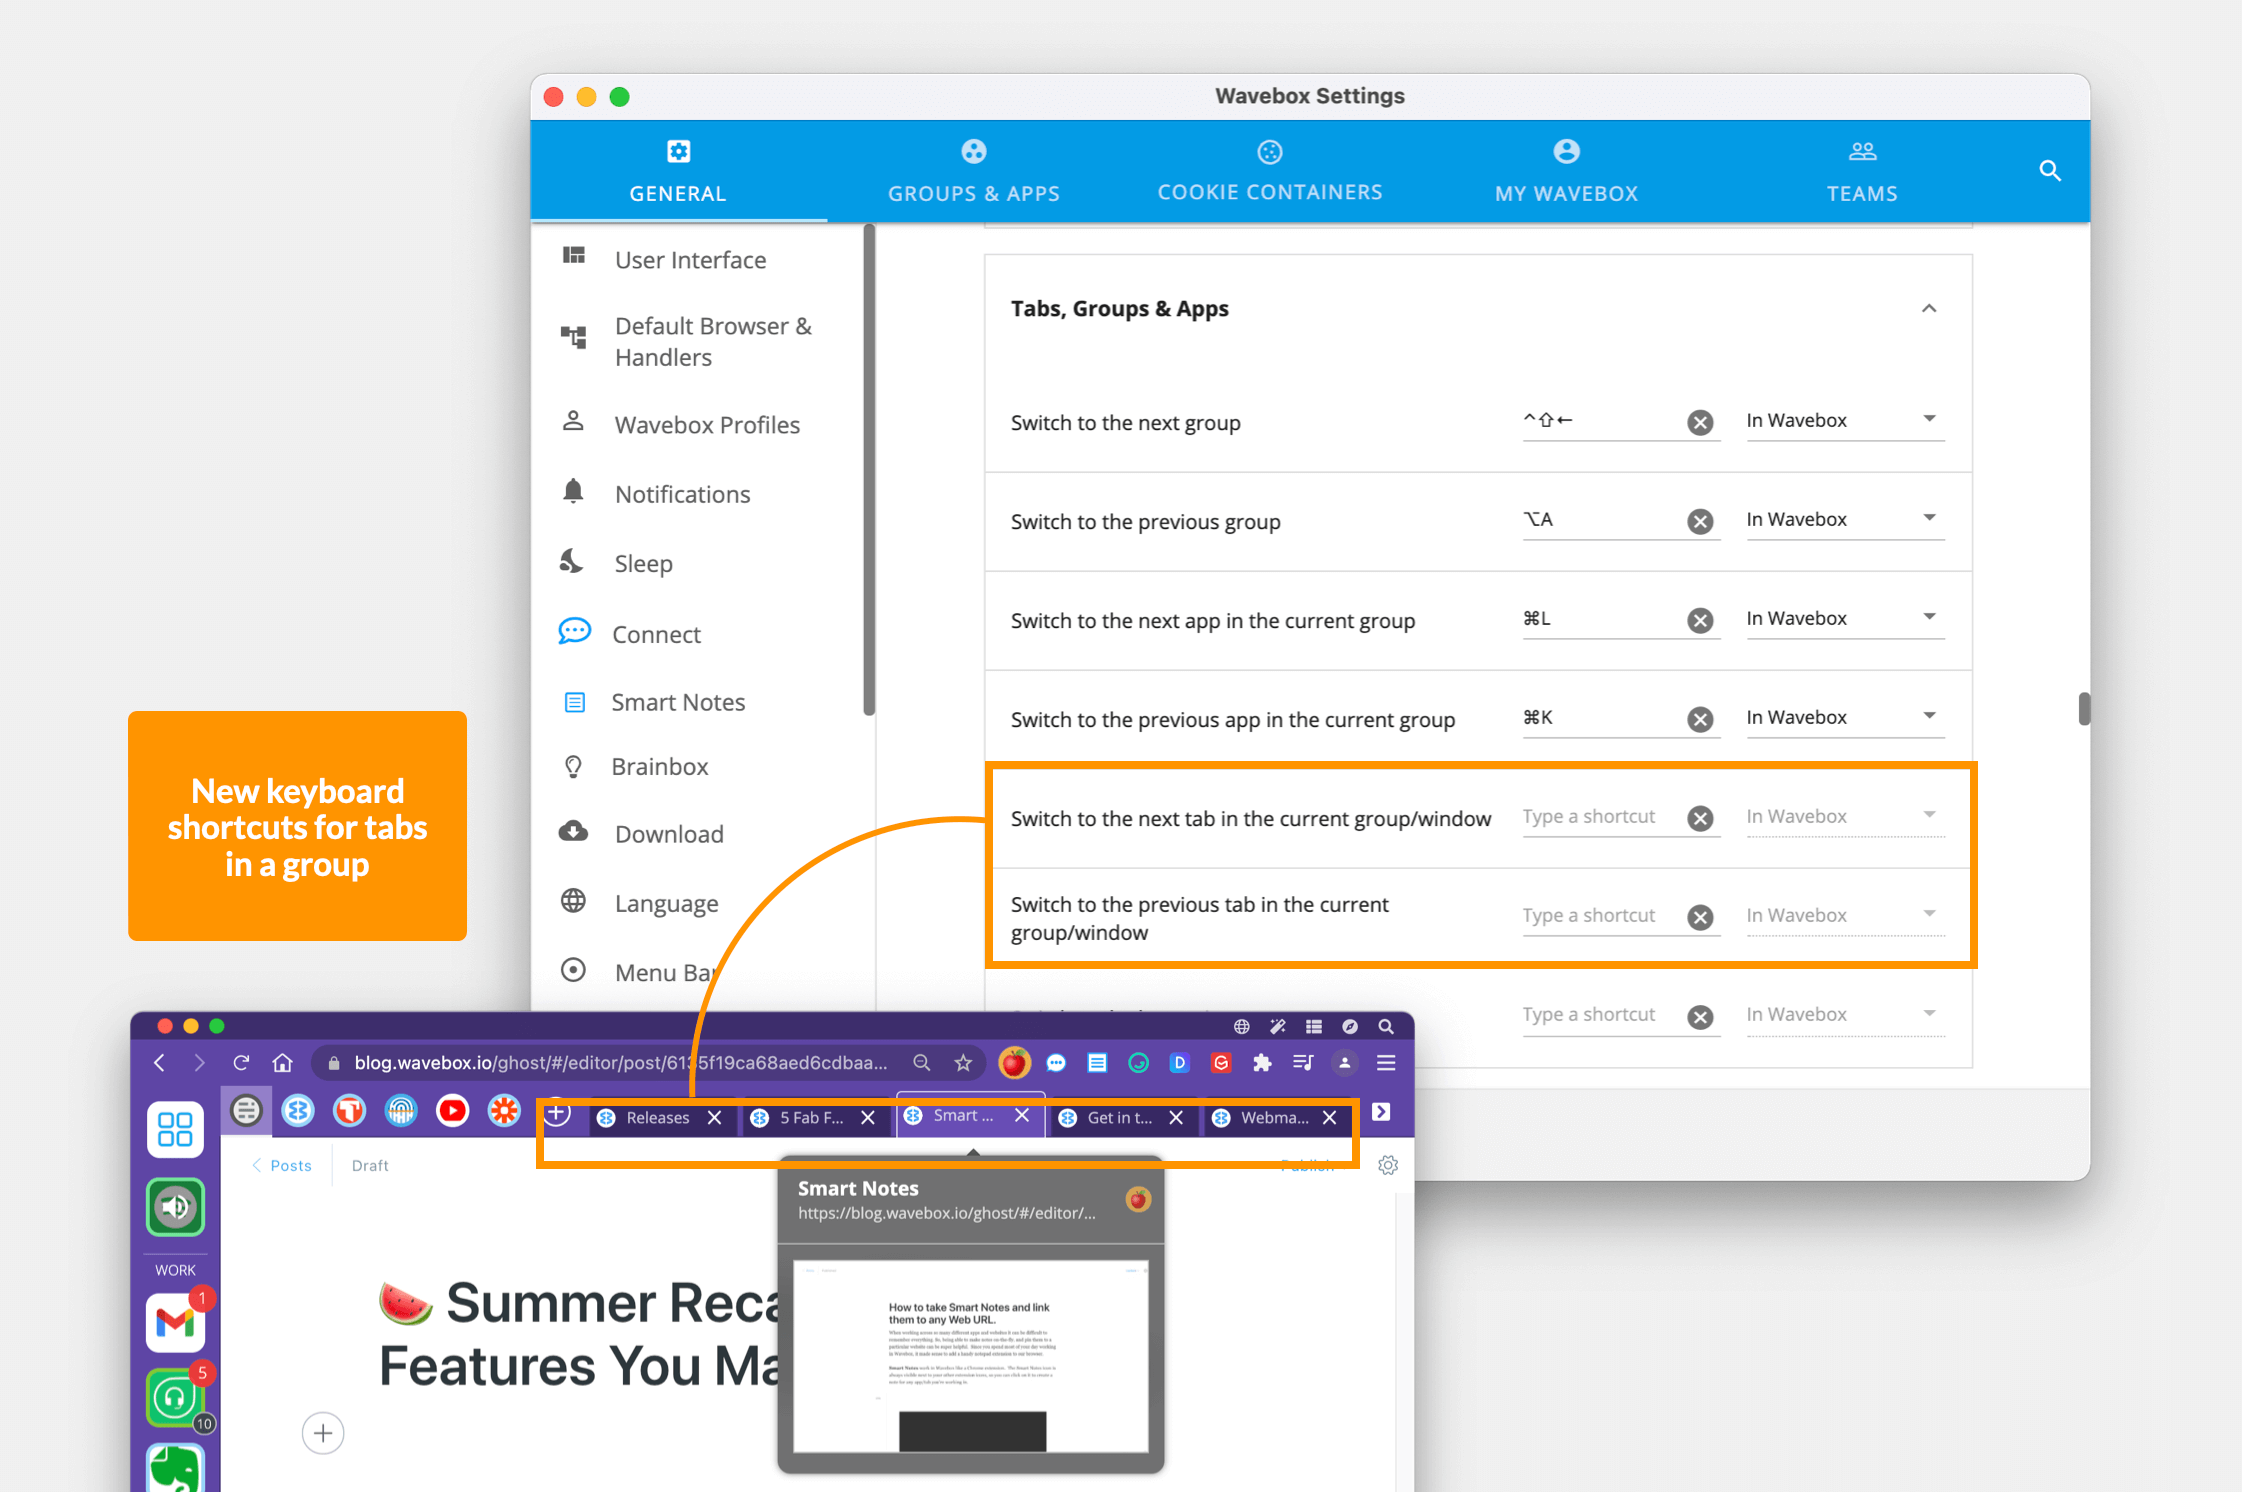Image resolution: width=2242 pixels, height=1492 pixels.
Task: Open scope dropdown for previous app shortcut
Action: (1845, 718)
